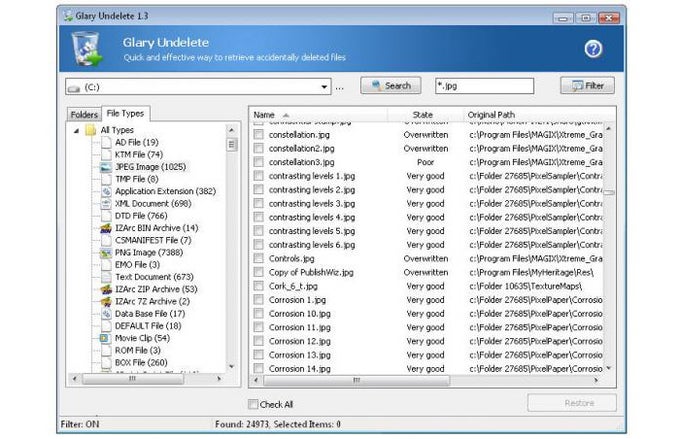Check the box for Controls.jpg
The height and width of the screenshot is (439, 680).
[x=258, y=258]
